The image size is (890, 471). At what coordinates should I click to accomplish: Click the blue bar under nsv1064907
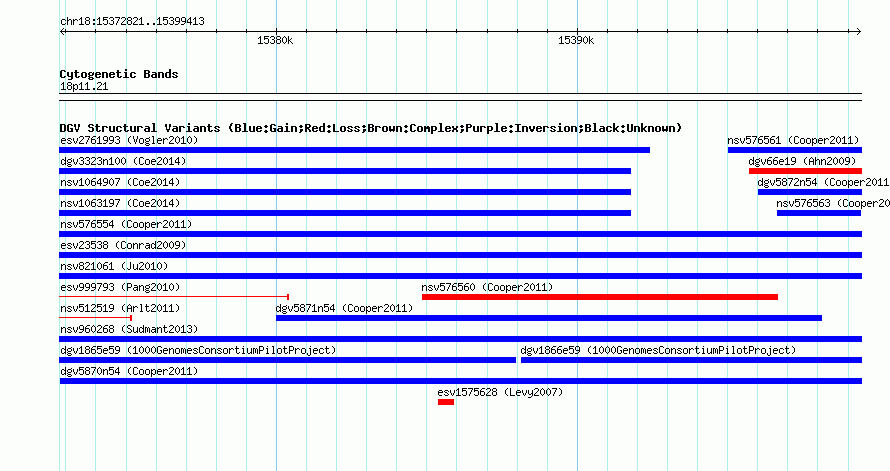345,192
